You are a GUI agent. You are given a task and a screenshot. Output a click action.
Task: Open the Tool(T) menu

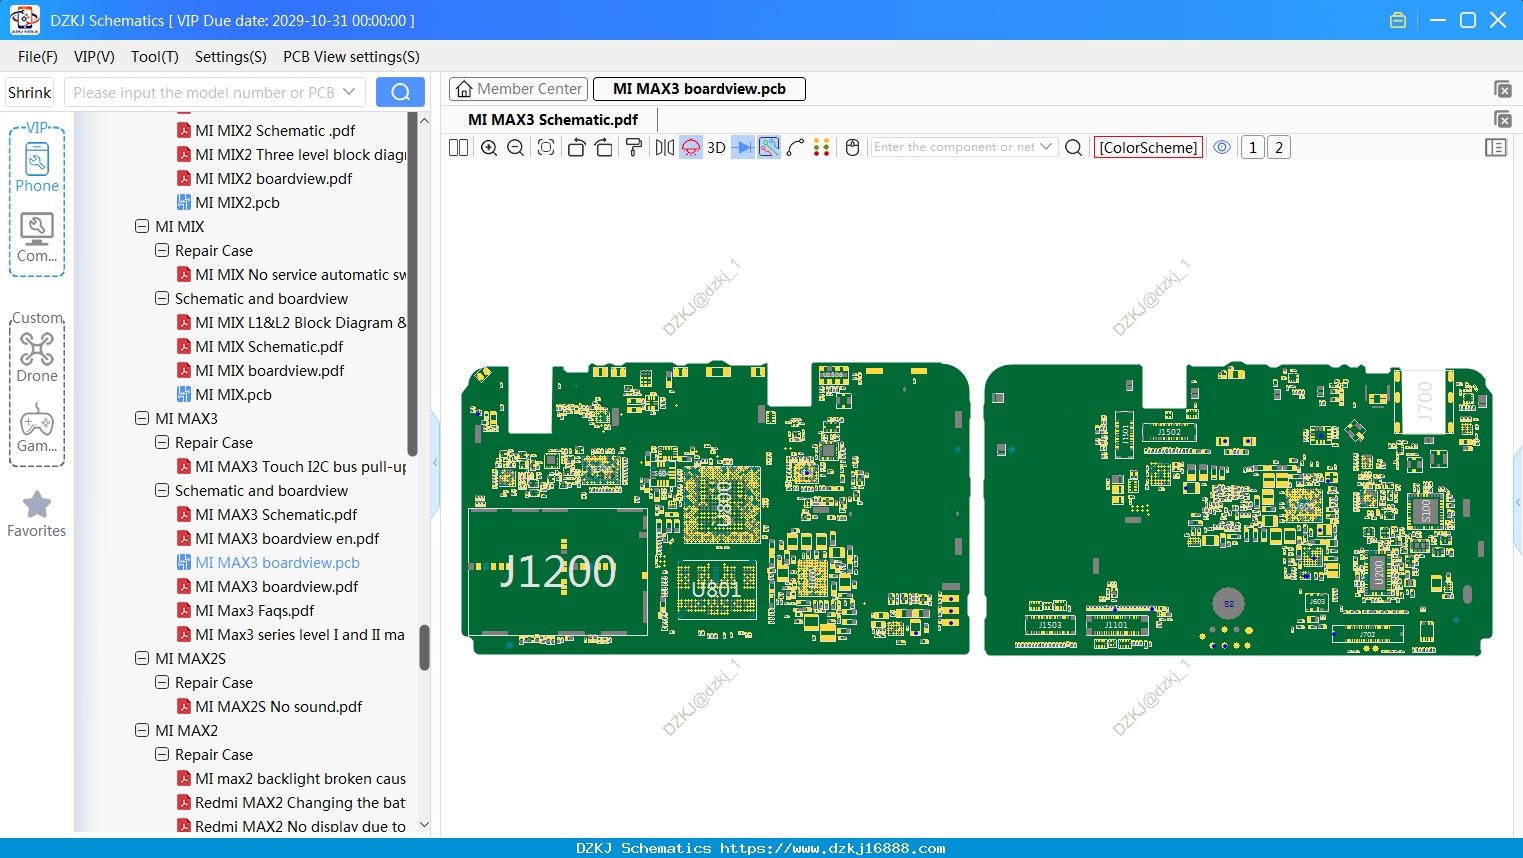(155, 57)
